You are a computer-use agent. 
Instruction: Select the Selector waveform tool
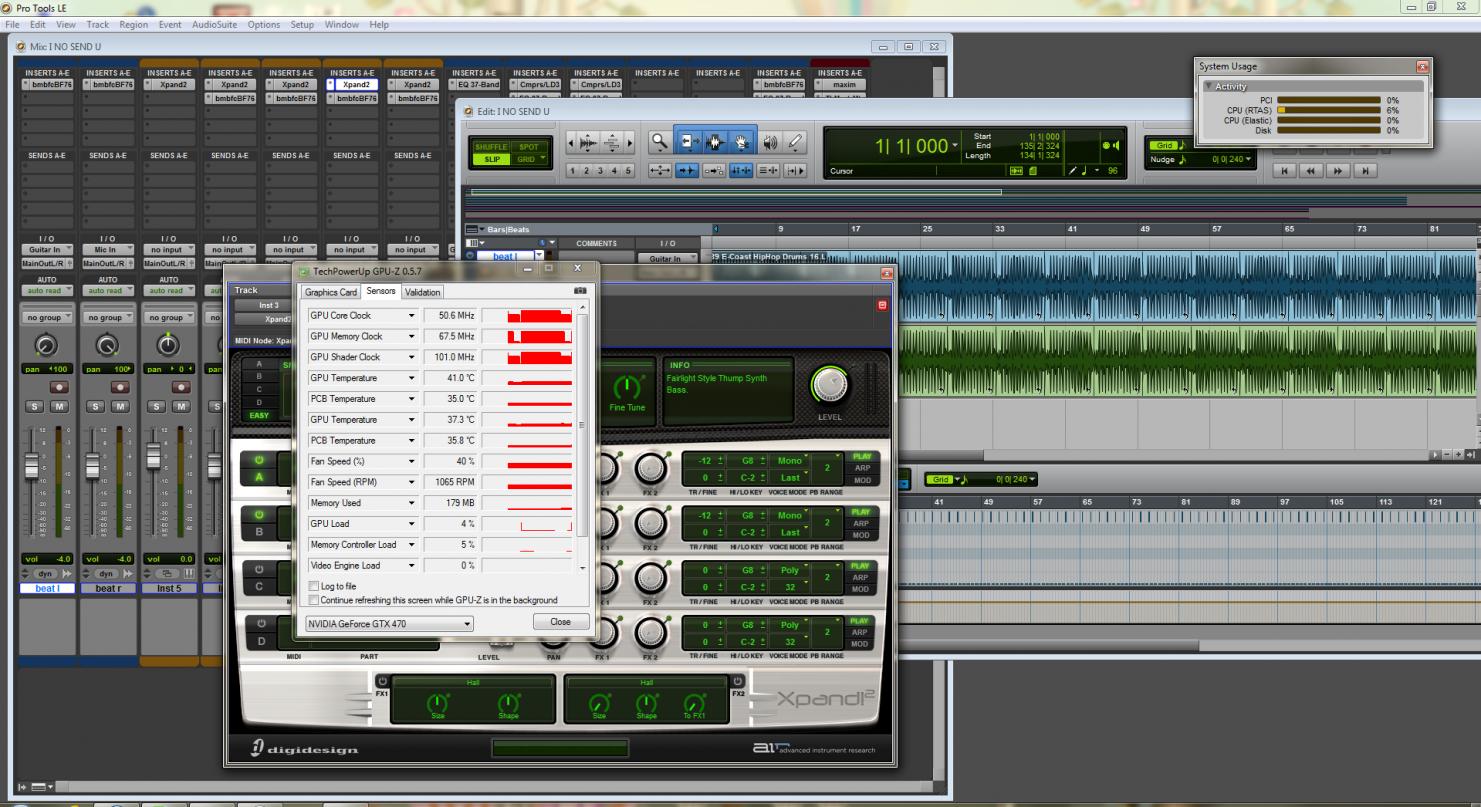pos(715,143)
